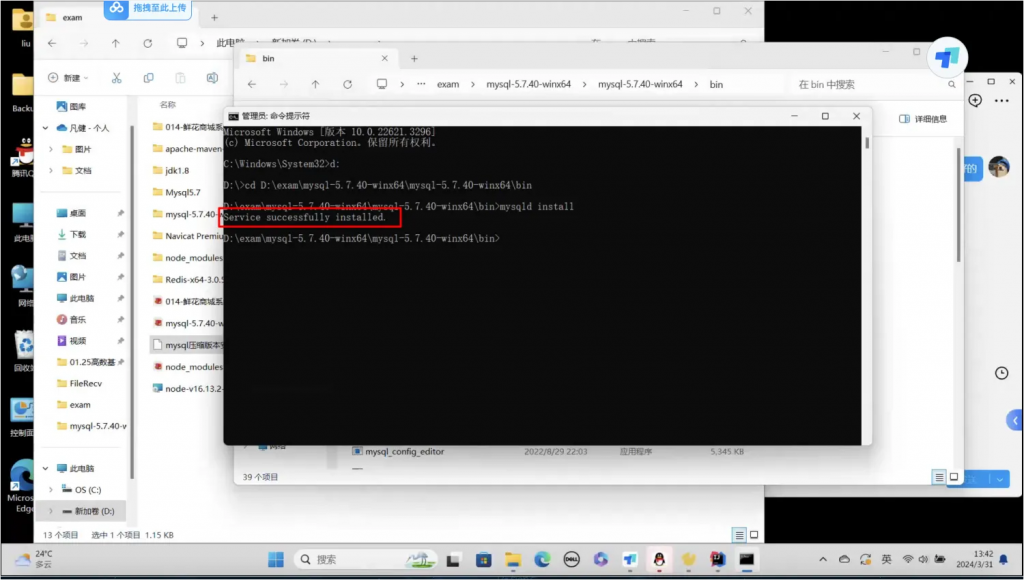Click the Copy icon in exam toolbar
Viewport: 1024px width, 580px height.
pyautogui.click(x=148, y=78)
